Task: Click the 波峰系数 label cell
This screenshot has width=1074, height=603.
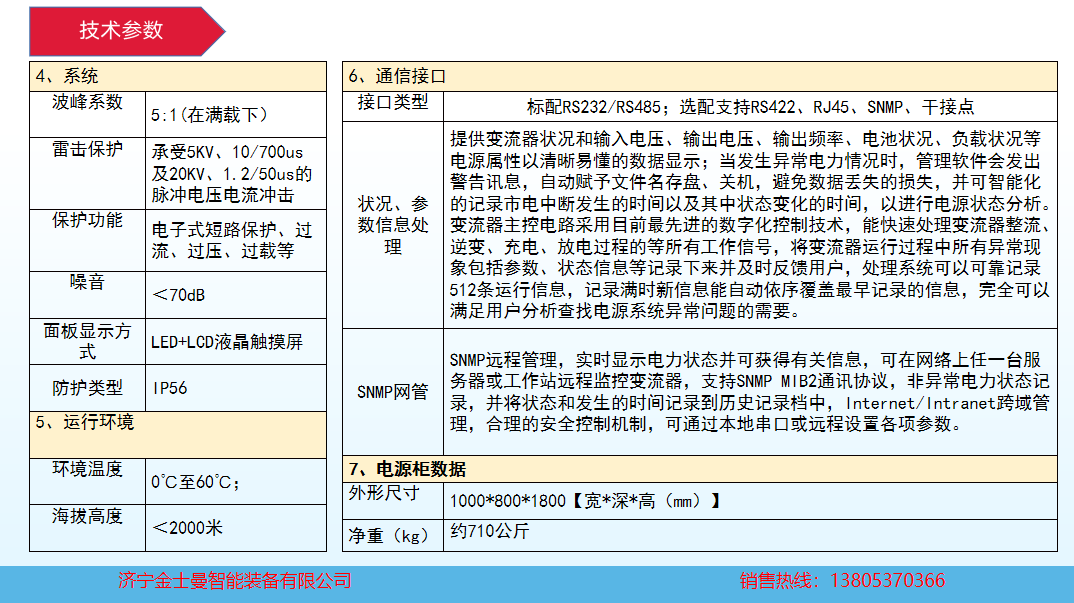Action: (88, 102)
